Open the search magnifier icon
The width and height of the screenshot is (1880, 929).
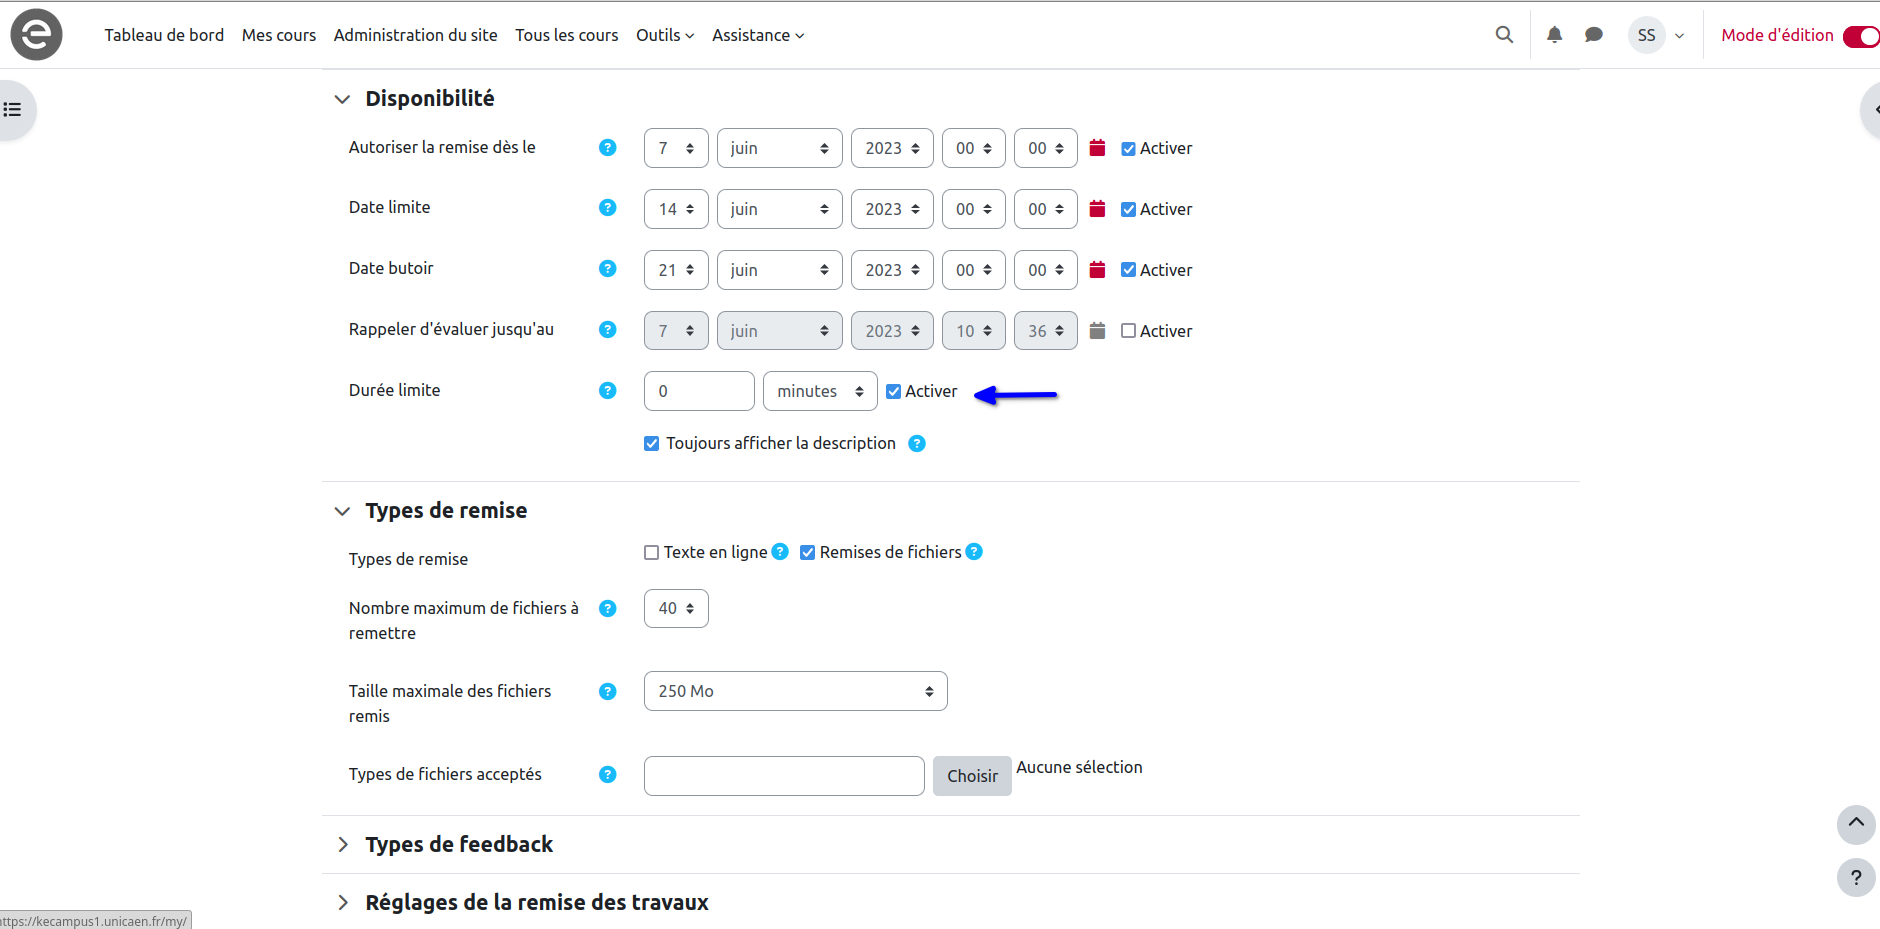click(1504, 35)
